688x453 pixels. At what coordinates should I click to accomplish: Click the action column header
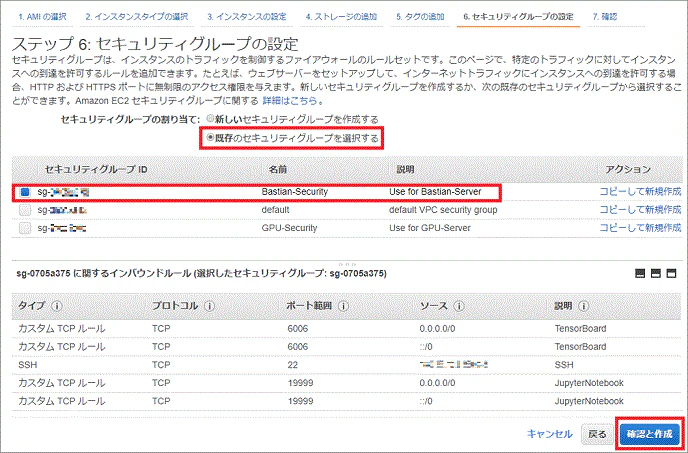pyautogui.click(x=628, y=169)
